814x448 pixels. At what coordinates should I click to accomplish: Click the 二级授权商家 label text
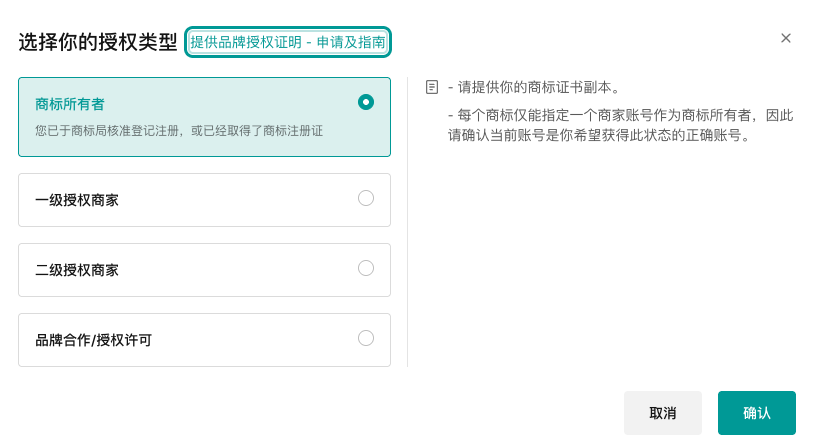coord(77,270)
